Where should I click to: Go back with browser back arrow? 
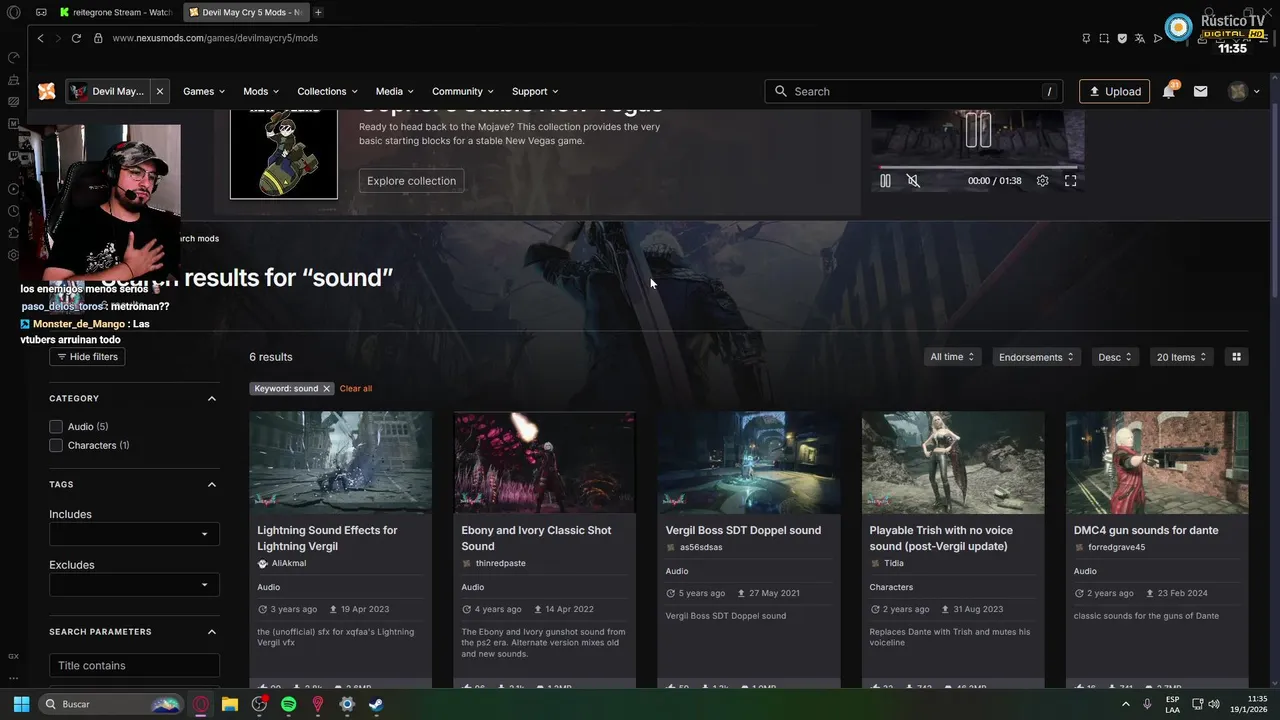[x=41, y=38]
